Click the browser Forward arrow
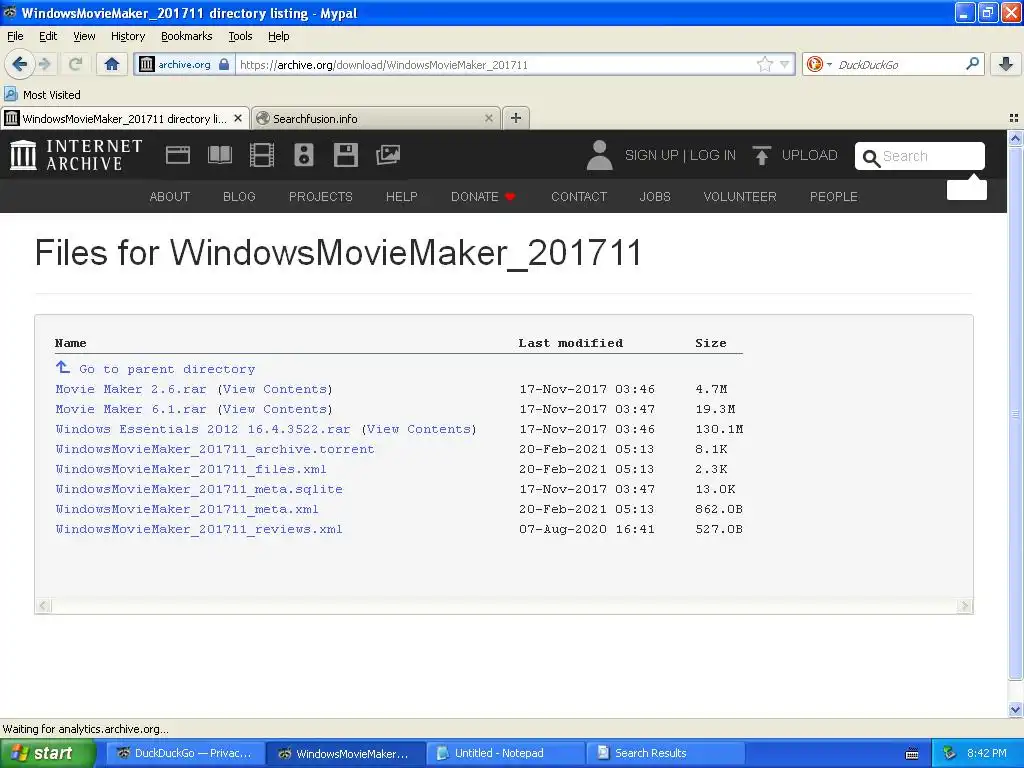The image size is (1024, 768). [45, 64]
